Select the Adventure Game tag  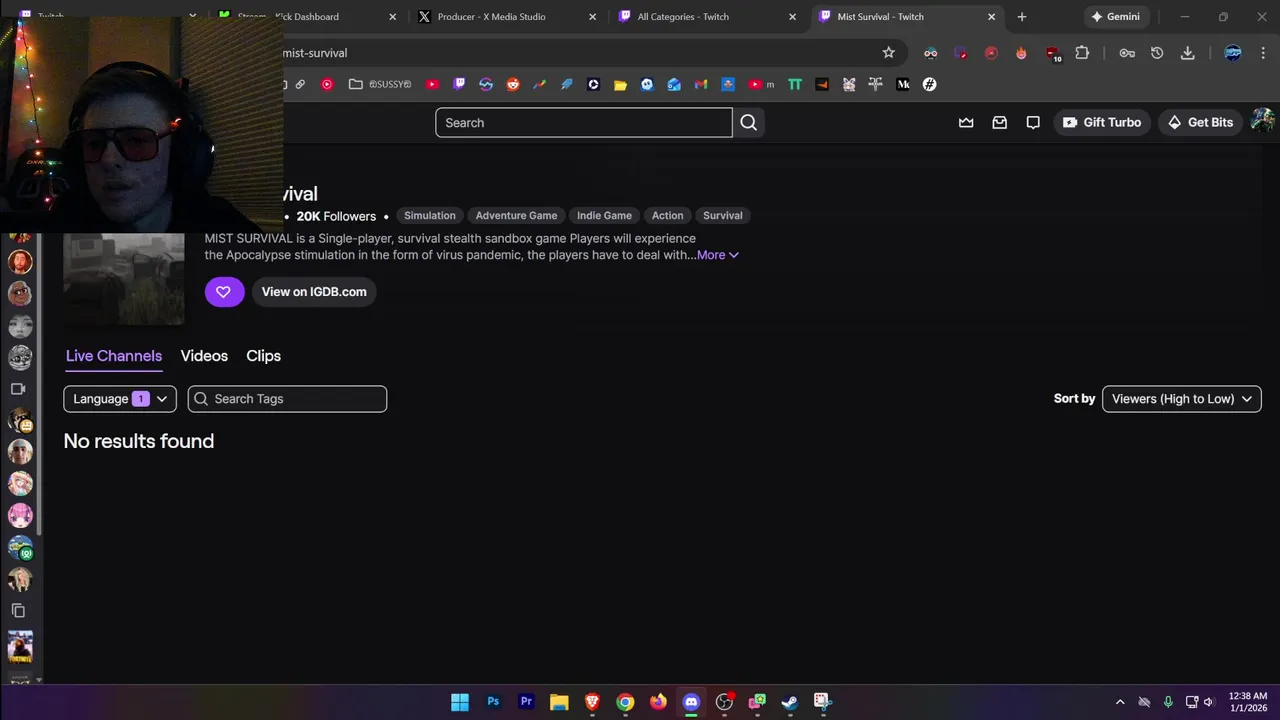pyautogui.click(x=516, y=216)
